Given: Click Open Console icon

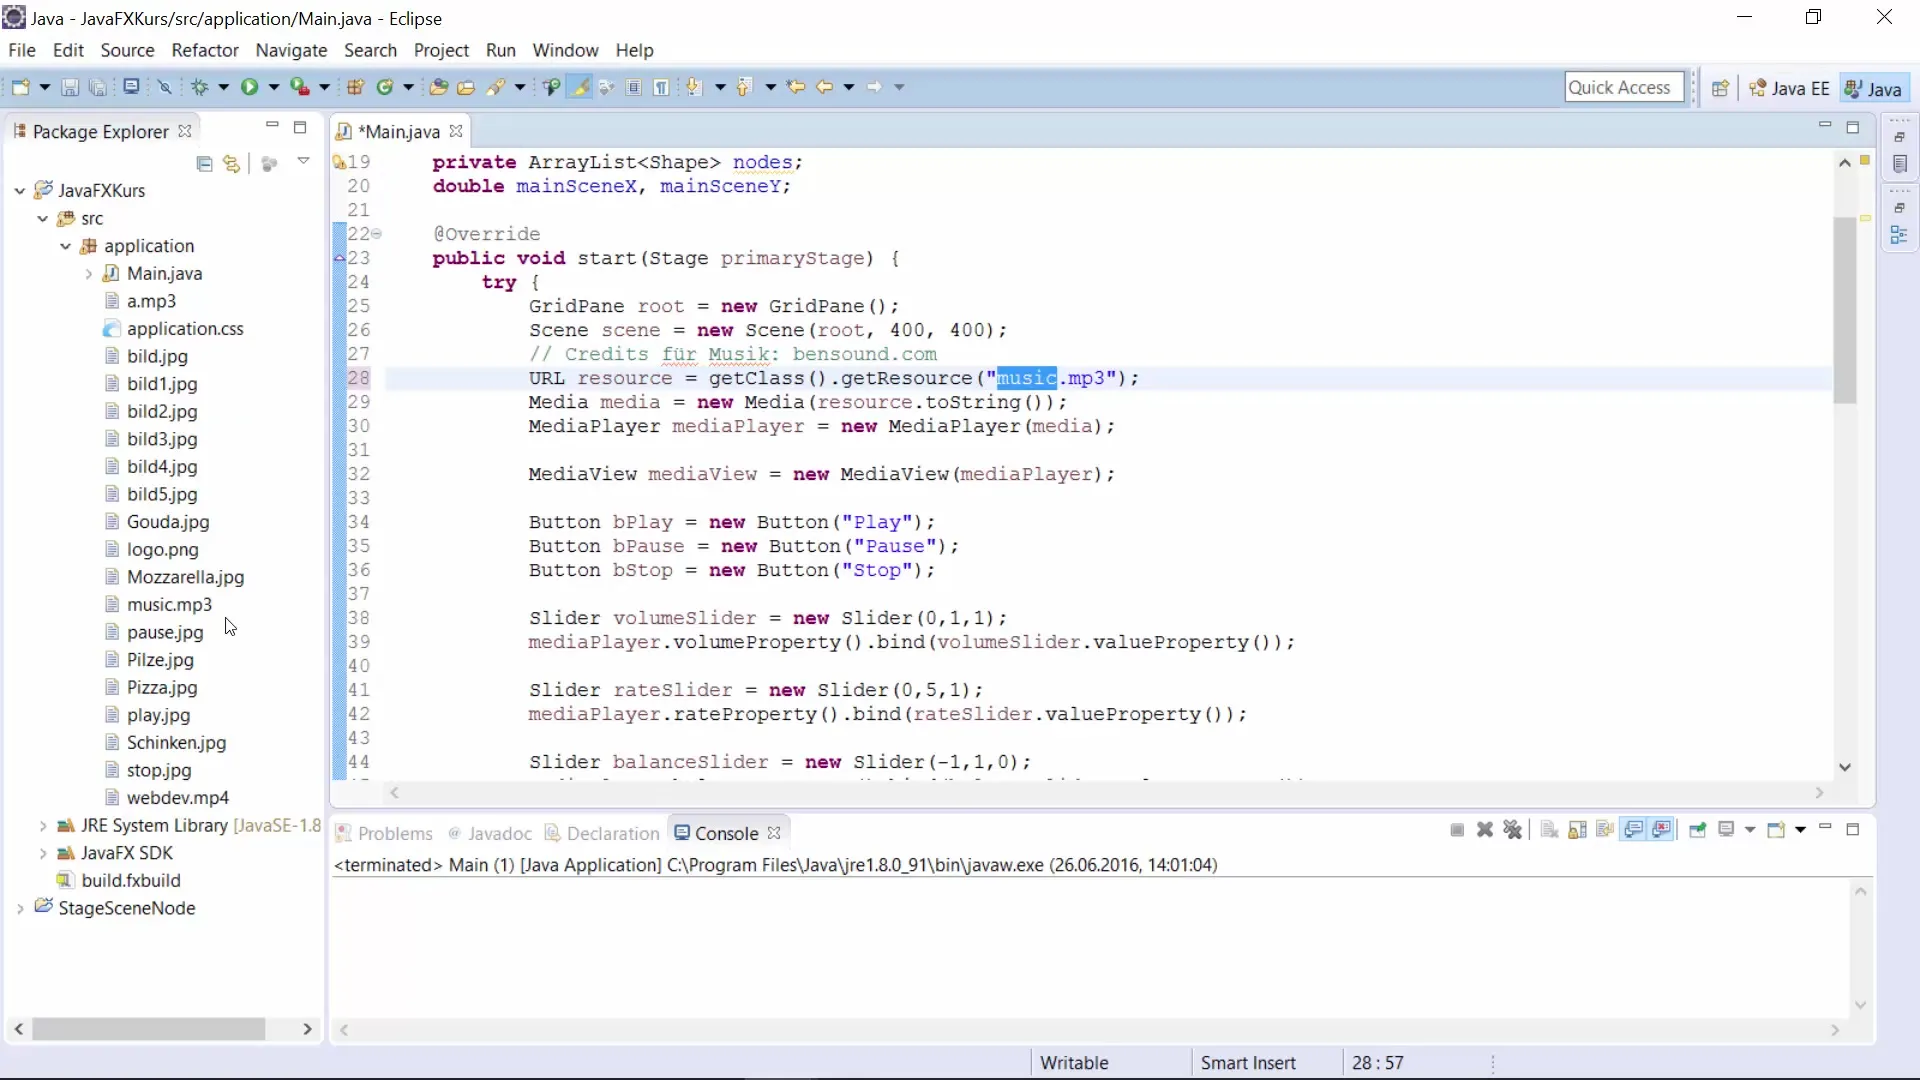Looking at the screenshot, I should coord(1776,830).
